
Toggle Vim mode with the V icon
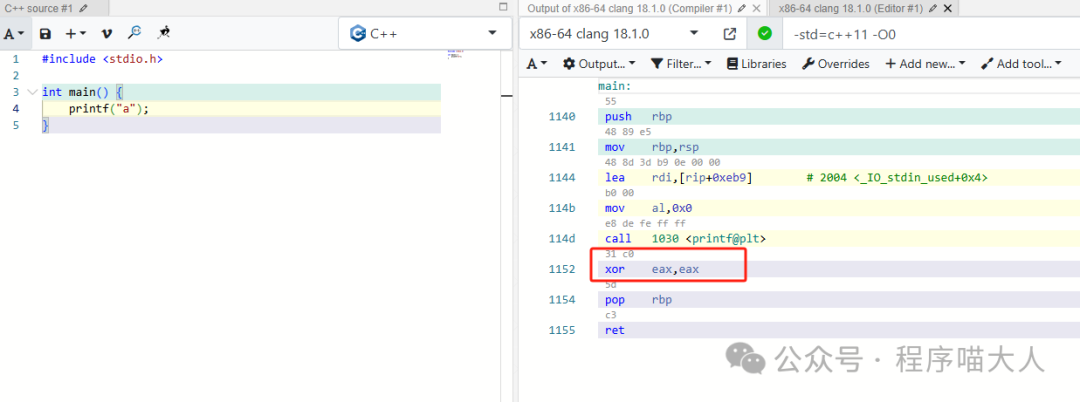(x=106, y=34)
